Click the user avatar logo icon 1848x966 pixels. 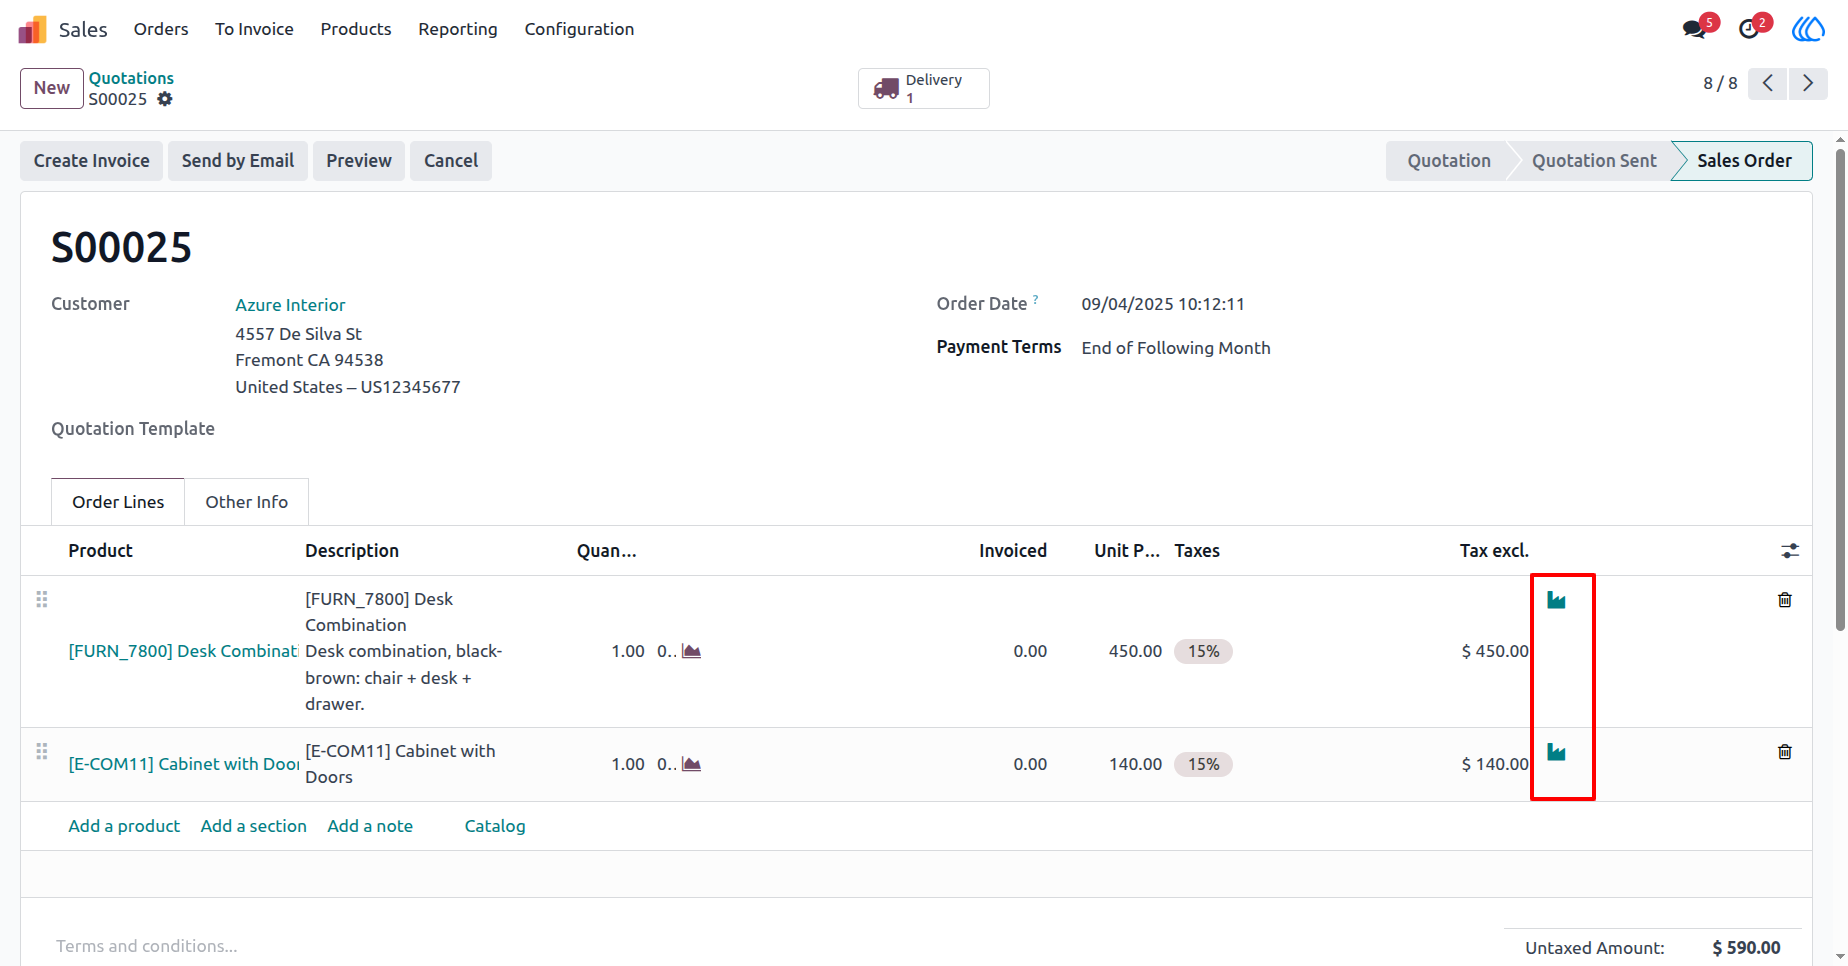(1808, 29)
